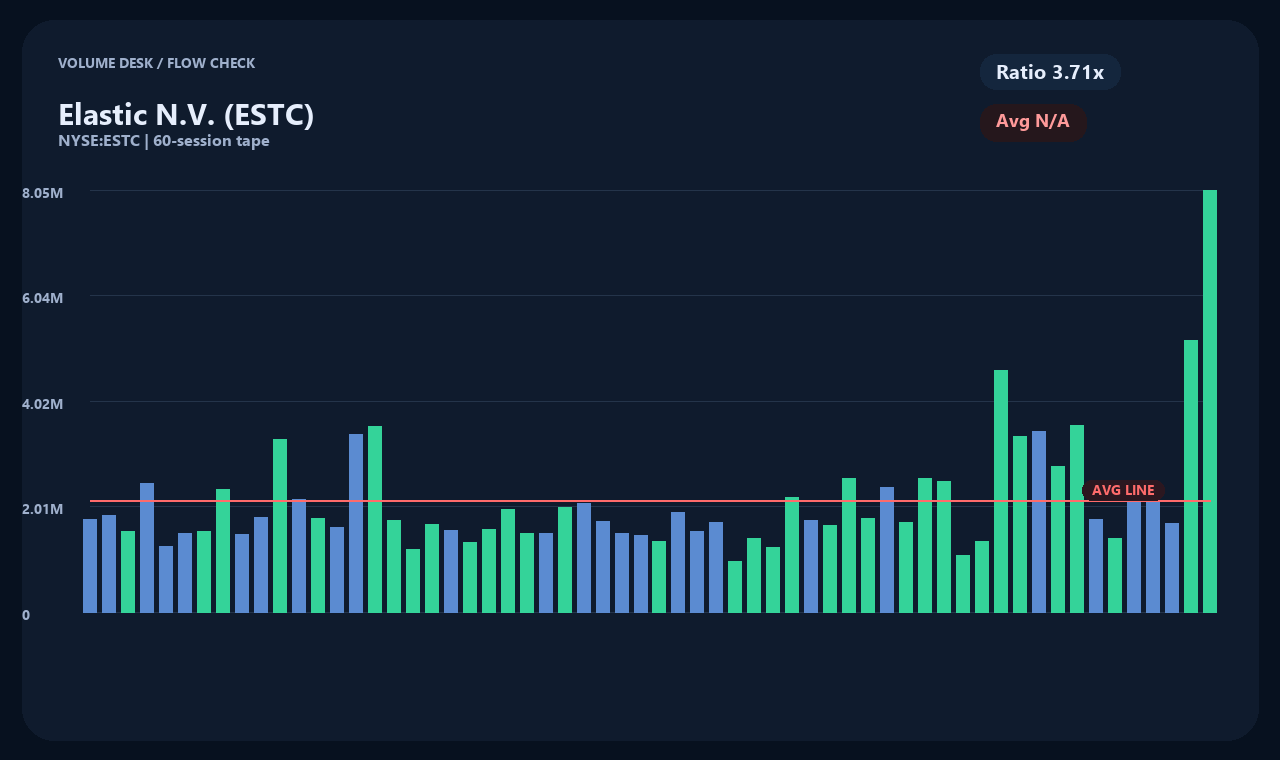This screenshot has height=760, width=1280.
Task: Click the 8.05M axis label
Action: coord(43,192)
